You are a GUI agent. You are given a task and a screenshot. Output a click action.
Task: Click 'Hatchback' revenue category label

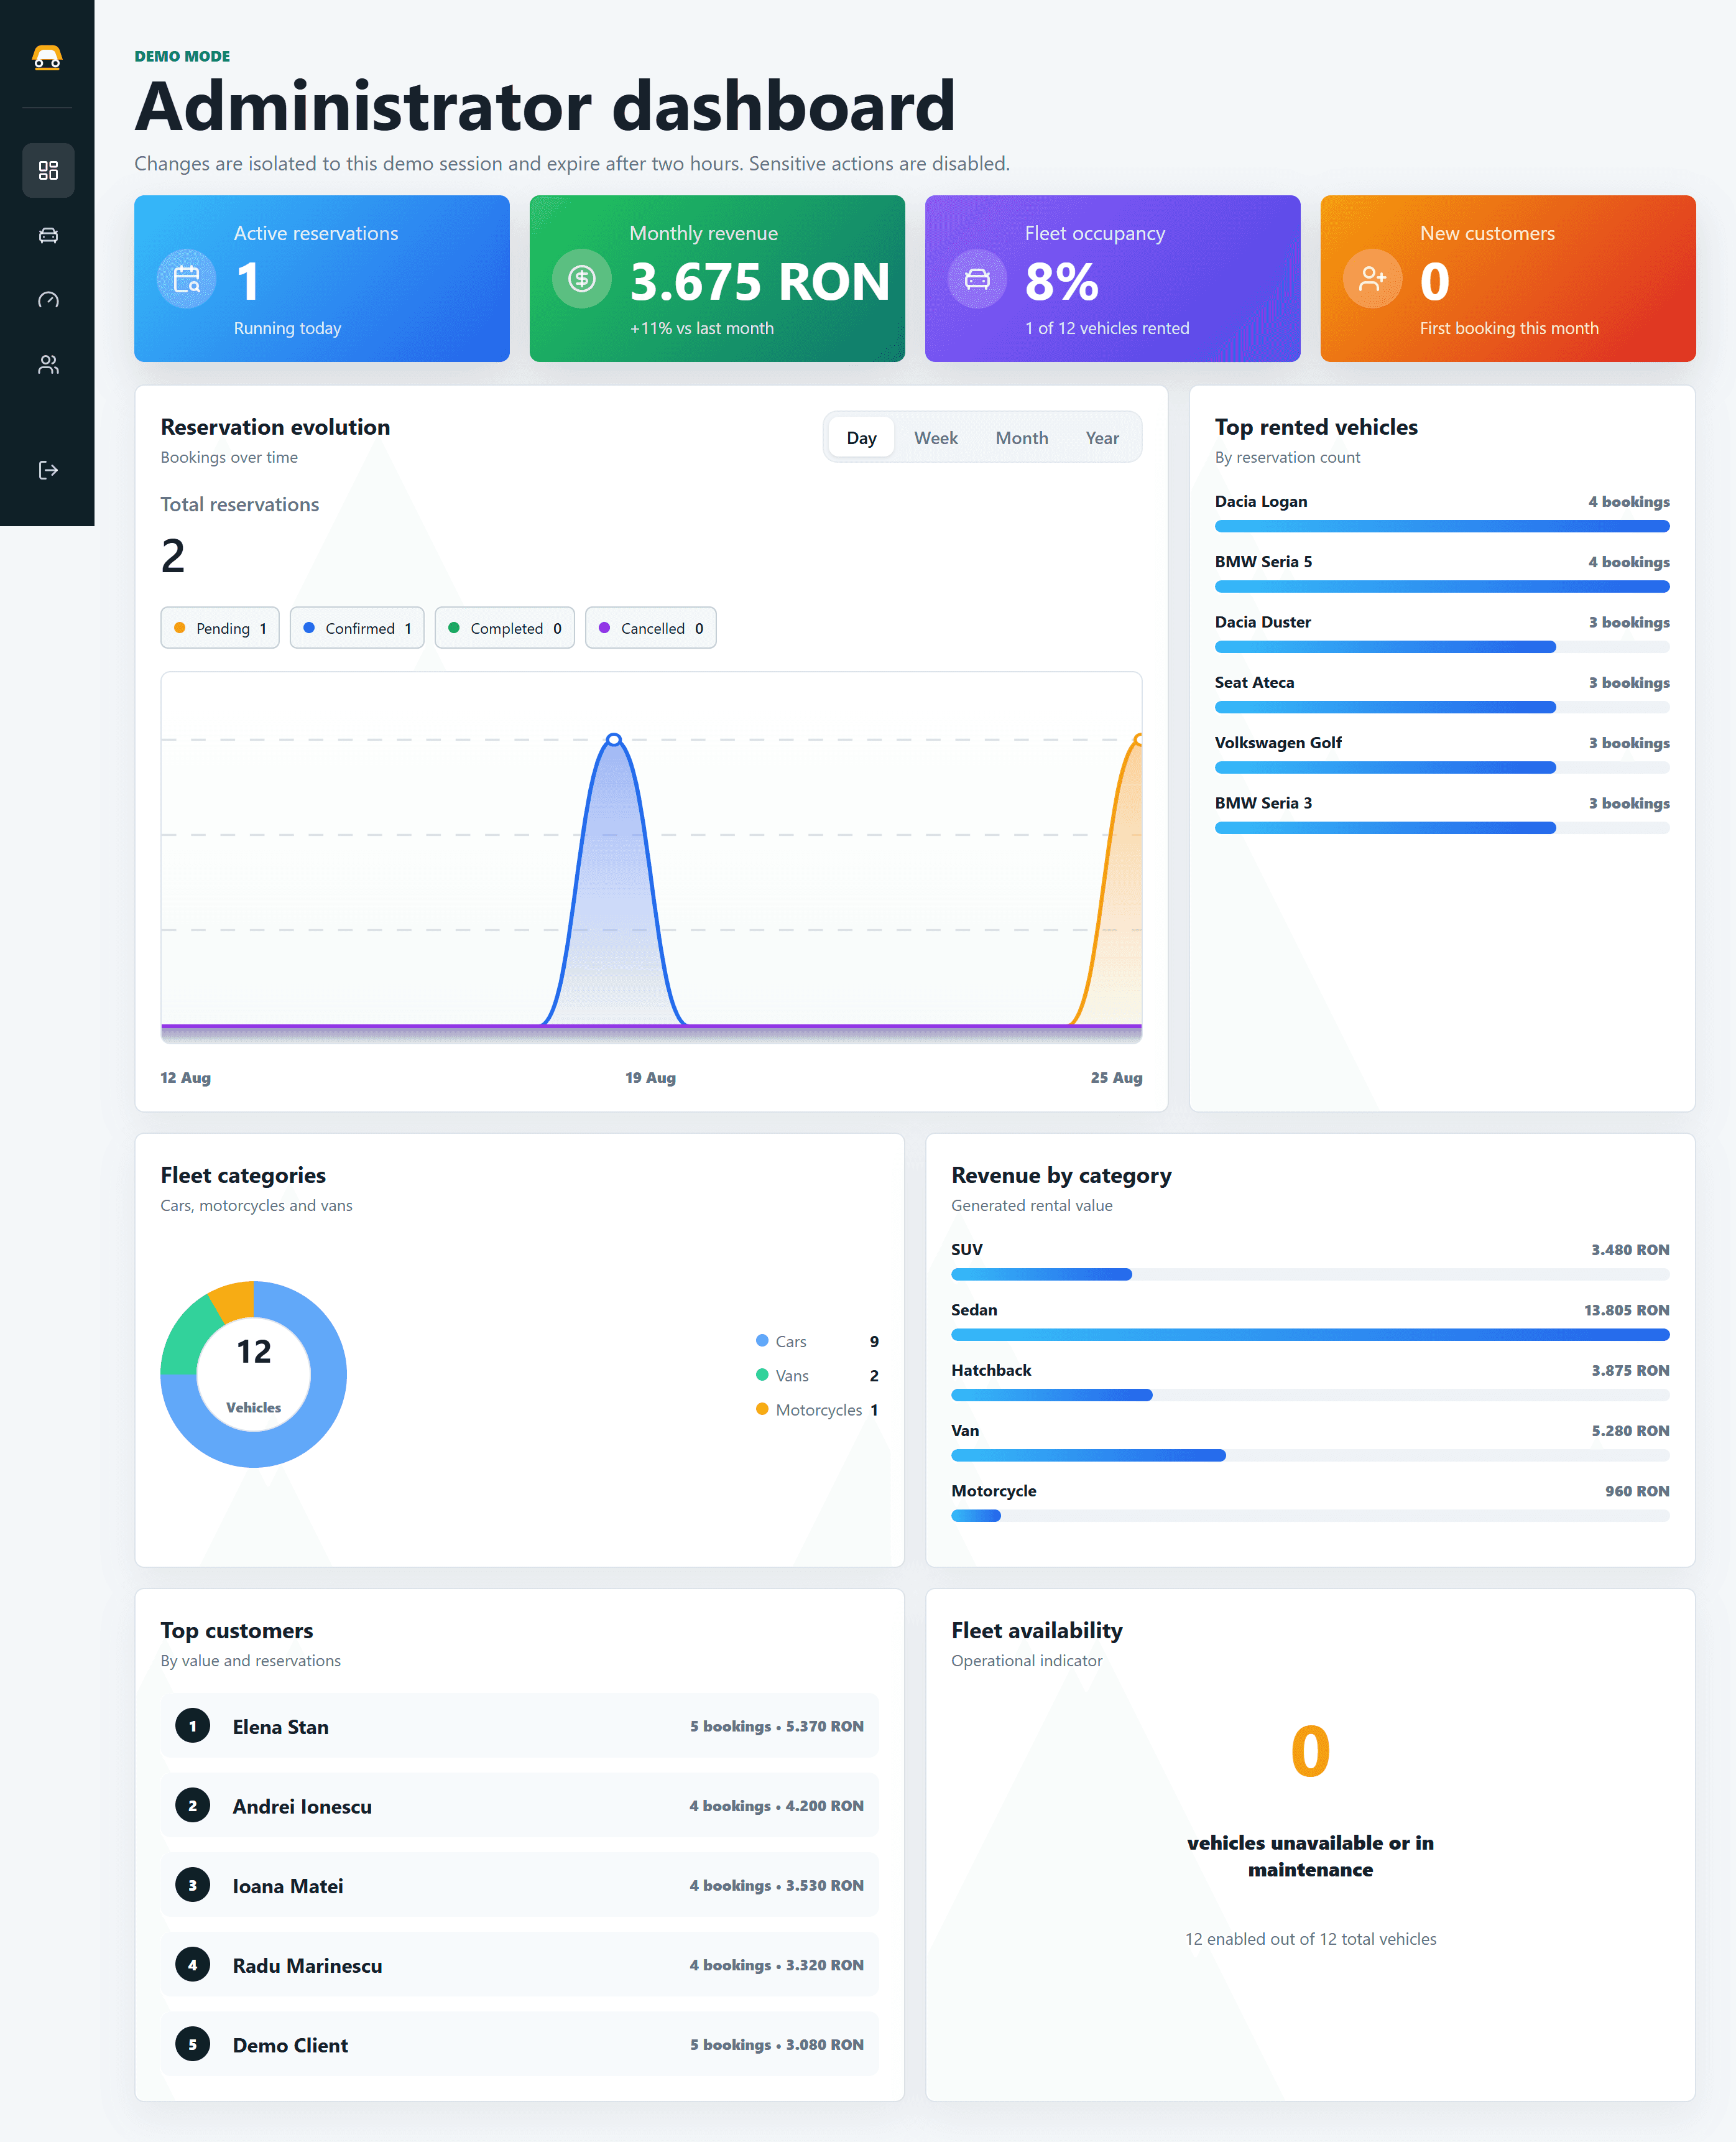(x=991, y=1370)
